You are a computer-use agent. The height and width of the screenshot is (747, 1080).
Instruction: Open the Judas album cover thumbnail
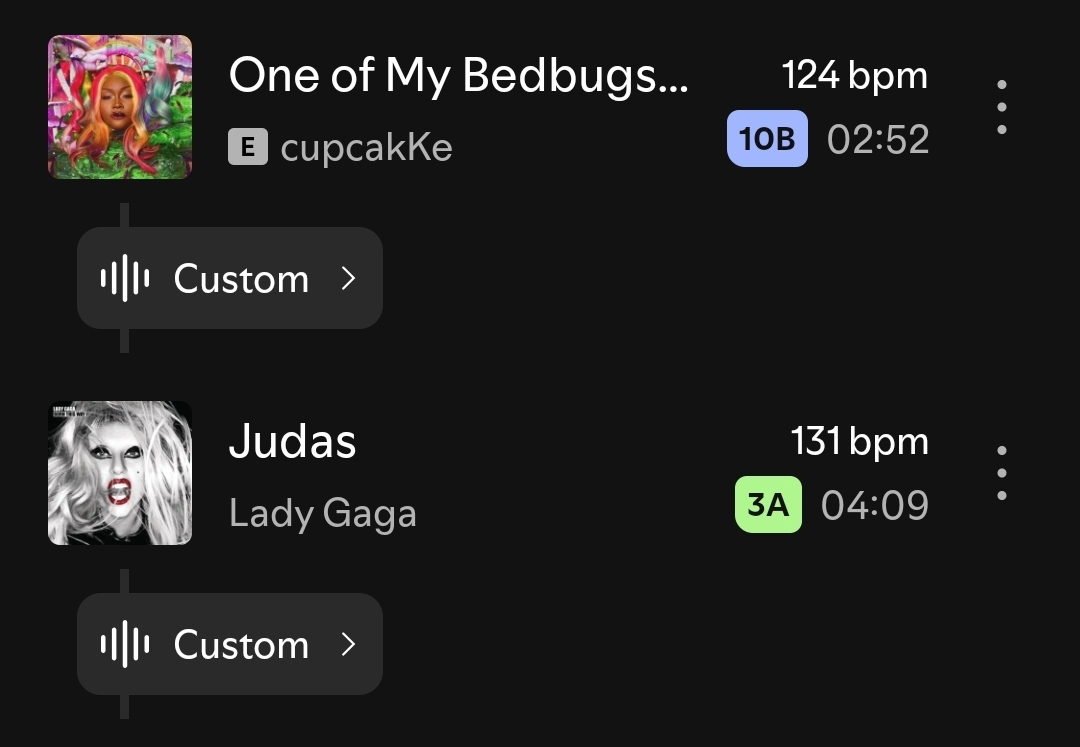[x=120, y=473]
